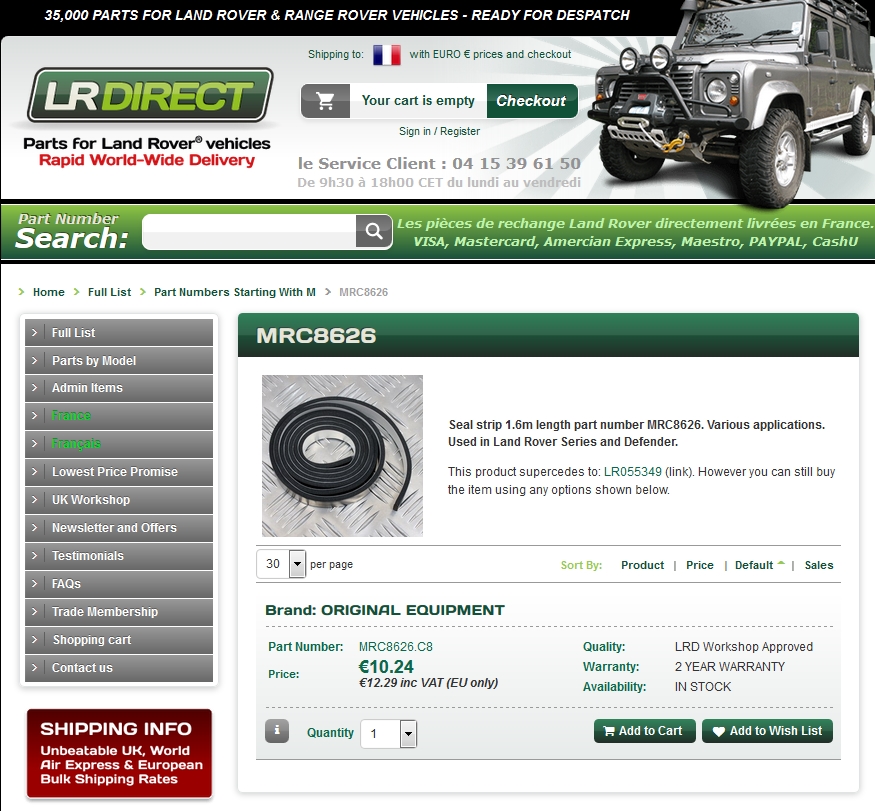Click the info icon beside Quantity
Screen dimensions: 875x811
pos(277,732)
